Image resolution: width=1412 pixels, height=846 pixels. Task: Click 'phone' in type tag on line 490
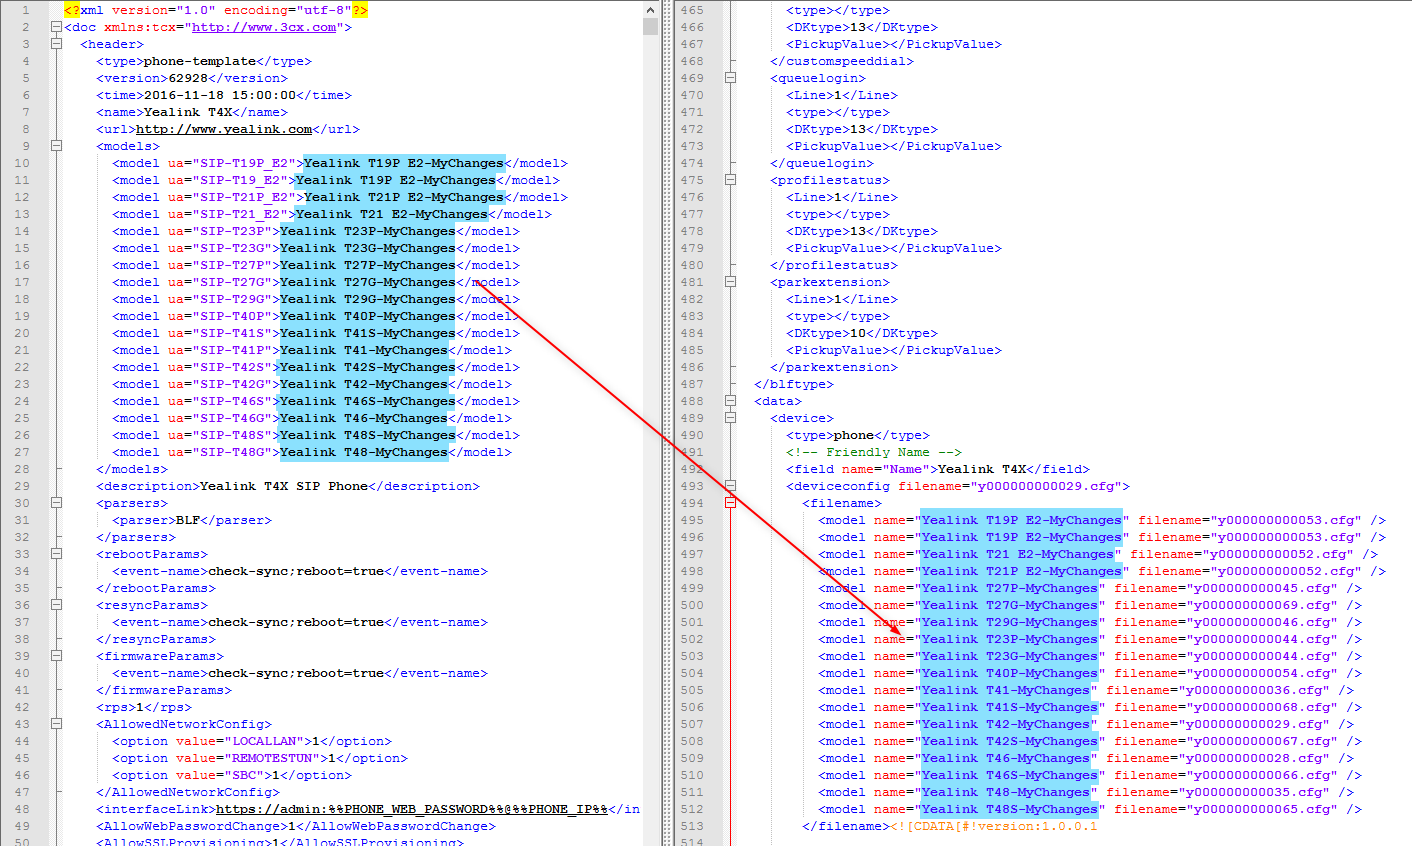point(854,435)
